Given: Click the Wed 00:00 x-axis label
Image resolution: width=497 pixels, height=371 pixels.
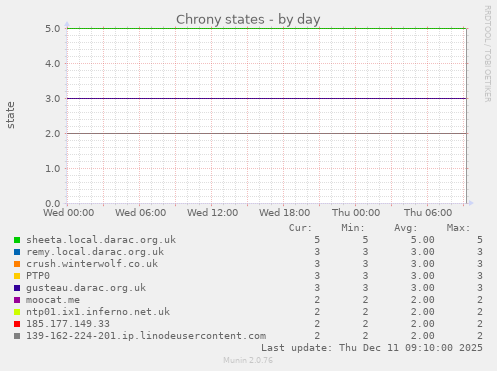Looking at the screenshot, I should pos(69,213).
